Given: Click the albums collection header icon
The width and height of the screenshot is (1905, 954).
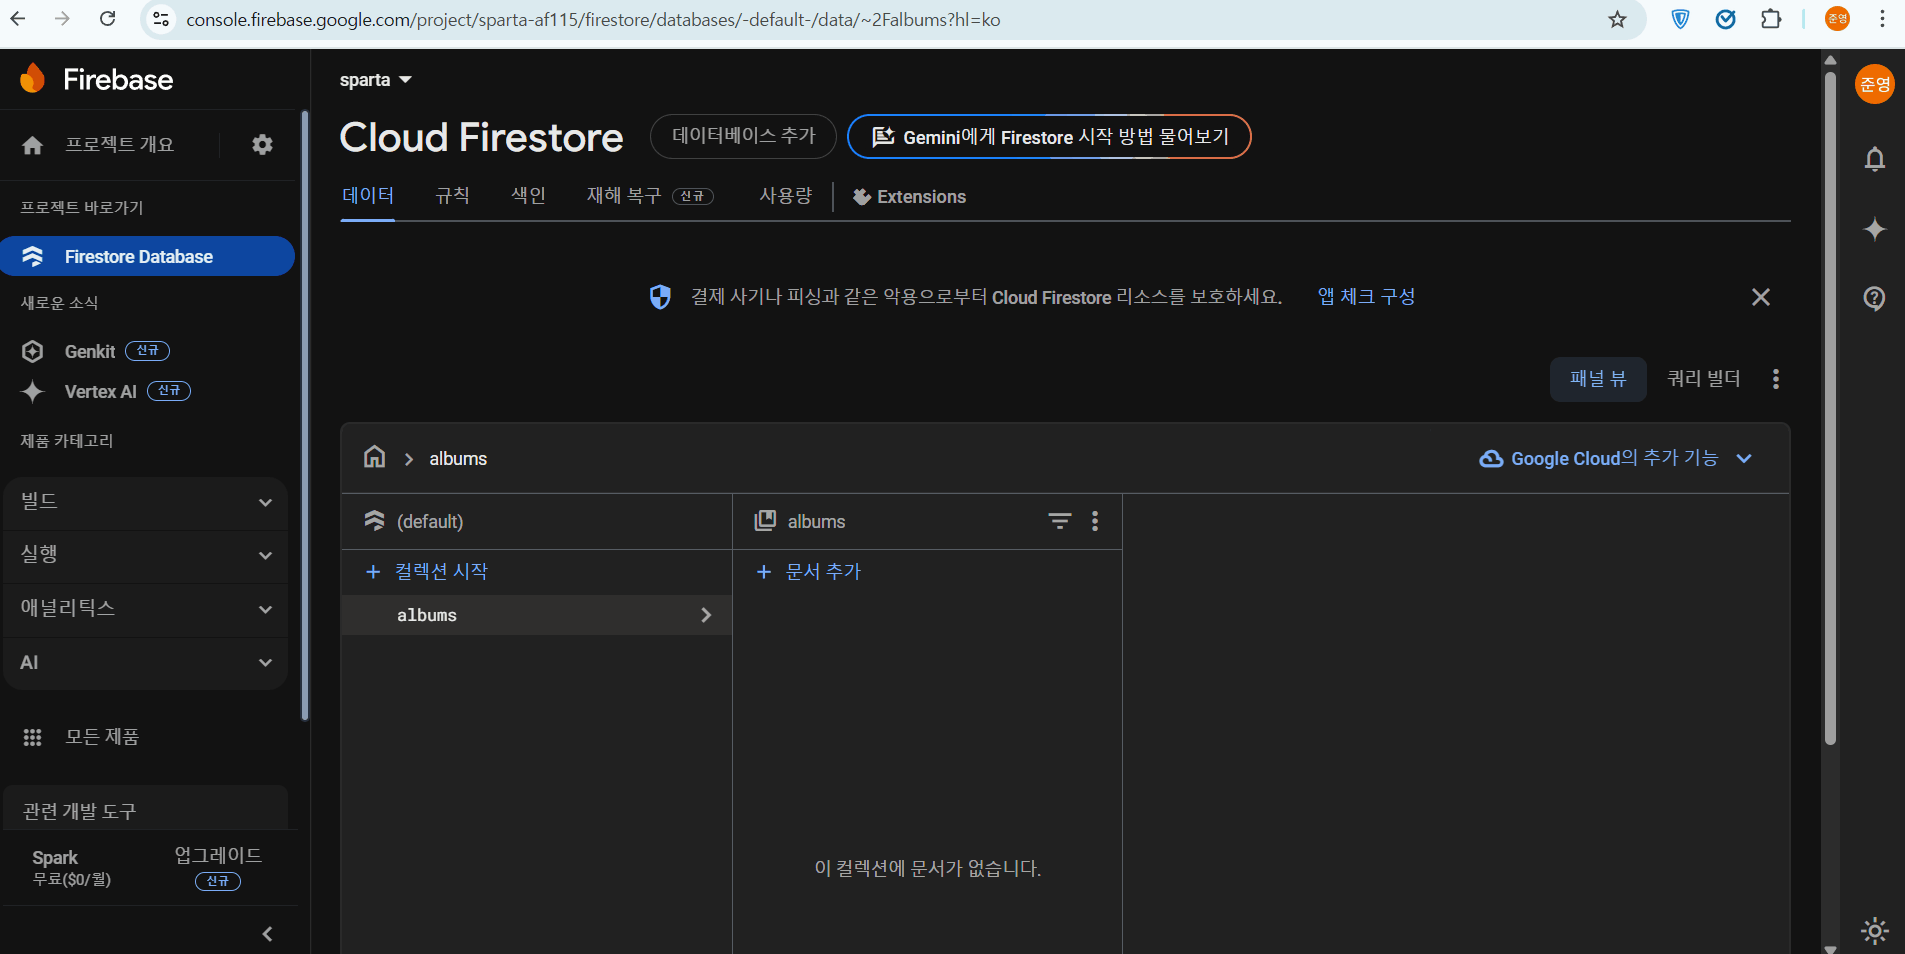Looking at the screenshot, I should [765, 521].
